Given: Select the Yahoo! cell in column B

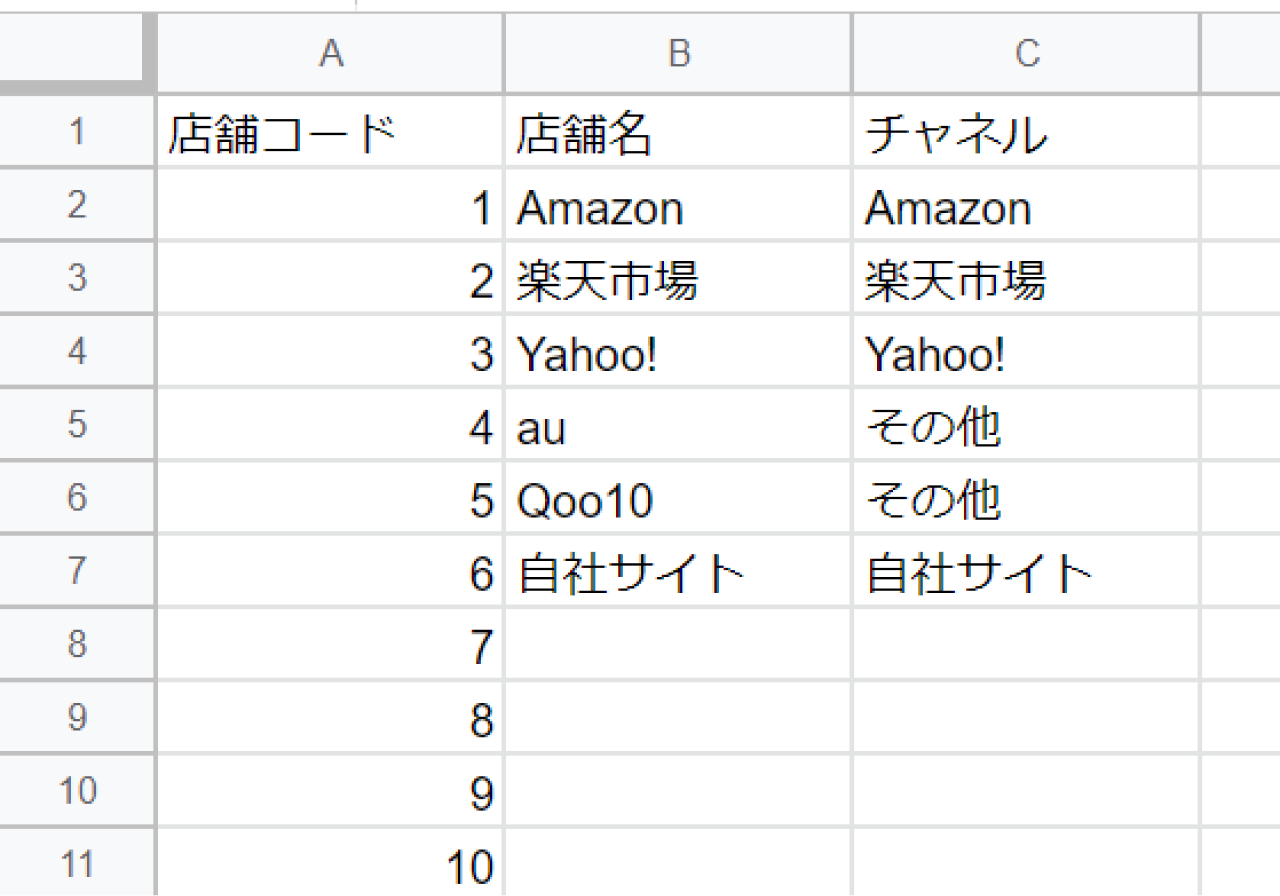Looking at the screenshot, I should click(678, 352).
